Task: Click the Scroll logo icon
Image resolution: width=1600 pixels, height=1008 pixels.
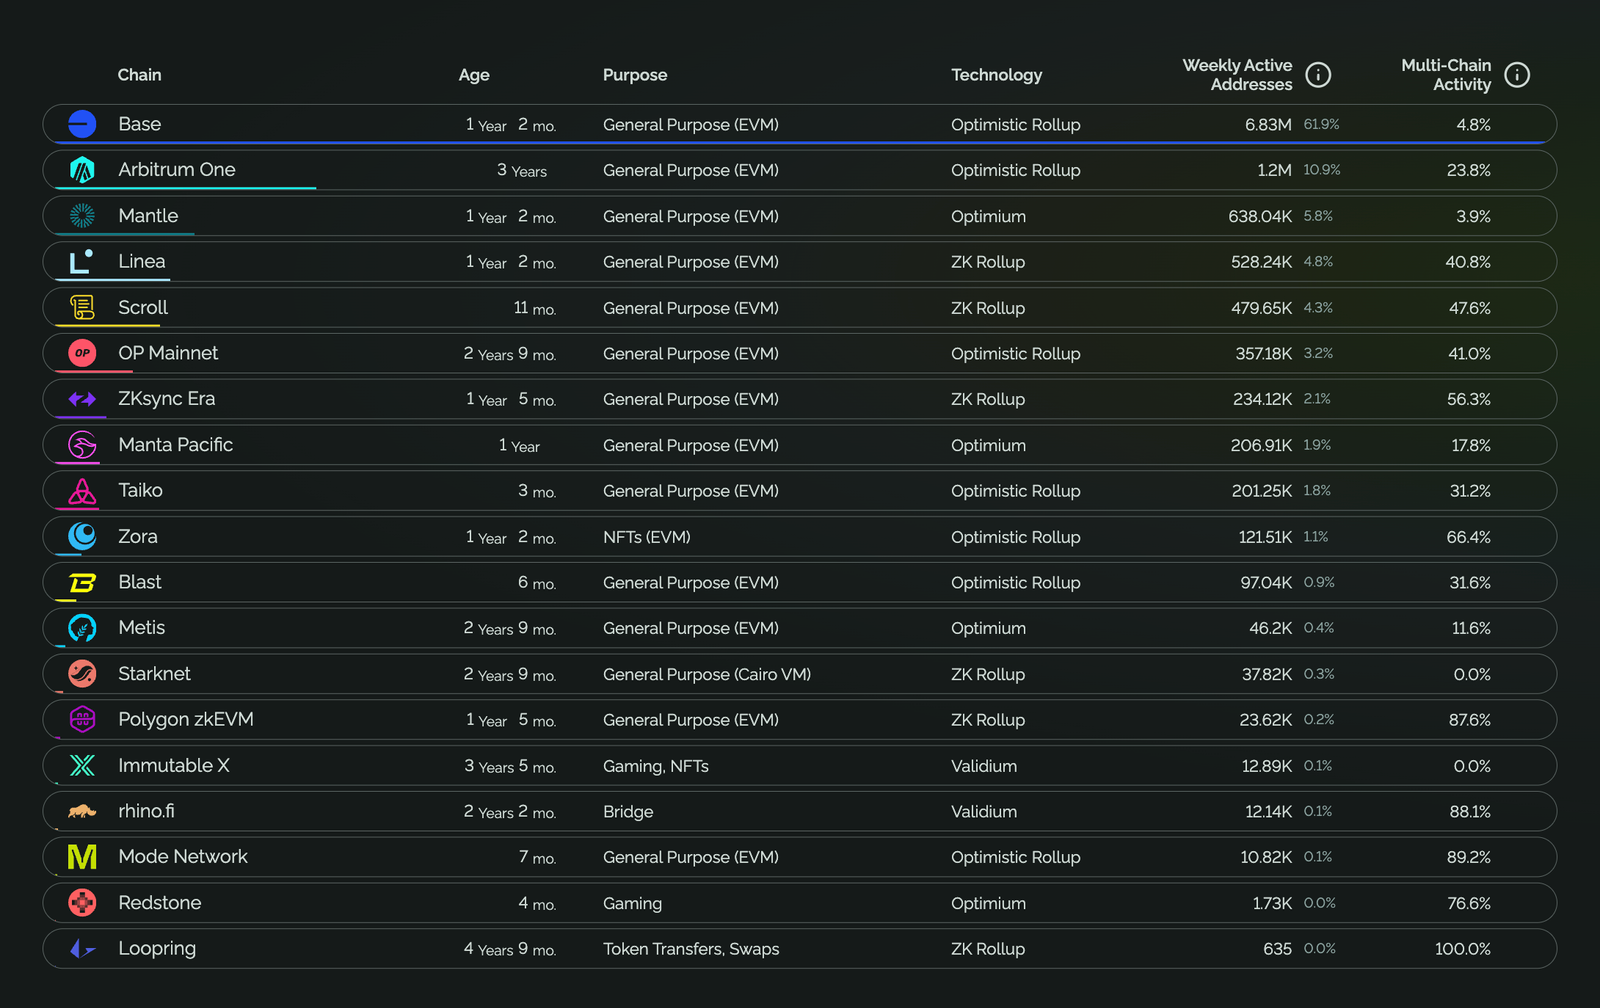Action: tap(82, 307)
